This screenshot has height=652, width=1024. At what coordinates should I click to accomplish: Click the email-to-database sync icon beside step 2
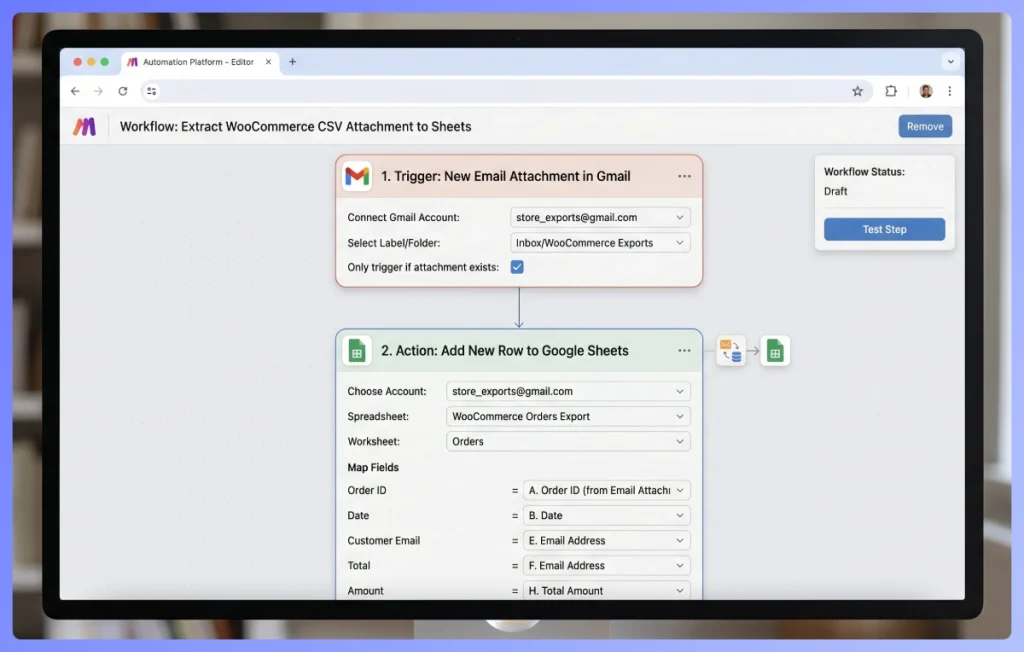pyautogui.click(x=731, y=351)
